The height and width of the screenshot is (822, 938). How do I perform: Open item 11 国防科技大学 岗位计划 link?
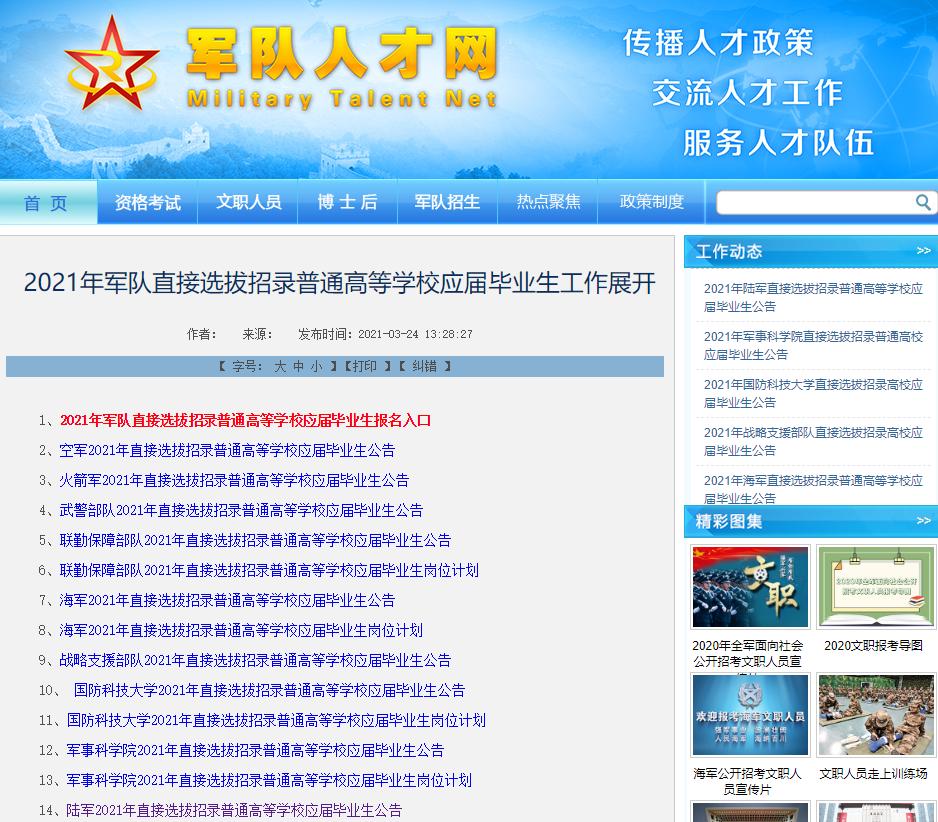click(276, 720)
